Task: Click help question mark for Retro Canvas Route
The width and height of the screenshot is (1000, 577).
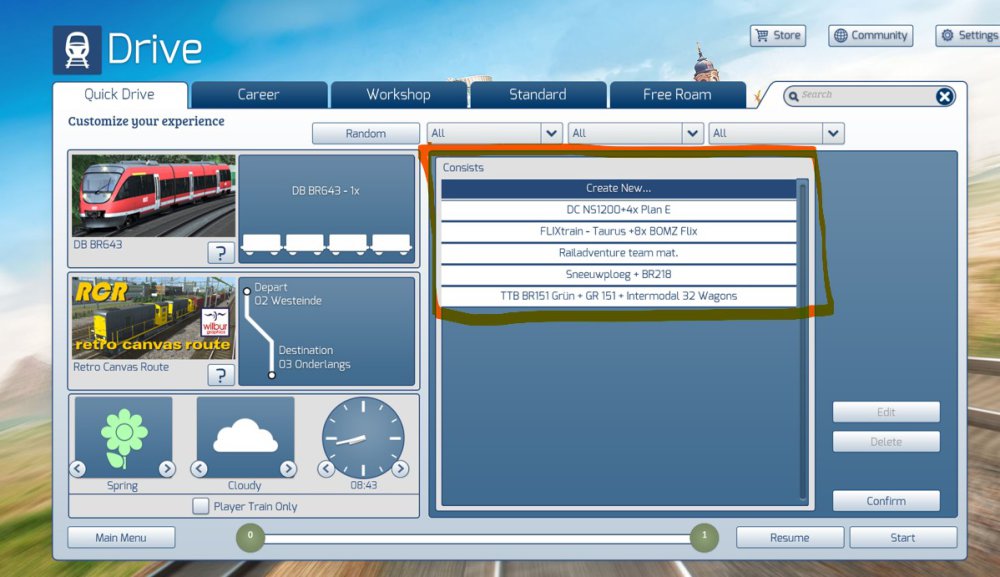Action: [221, 375]
